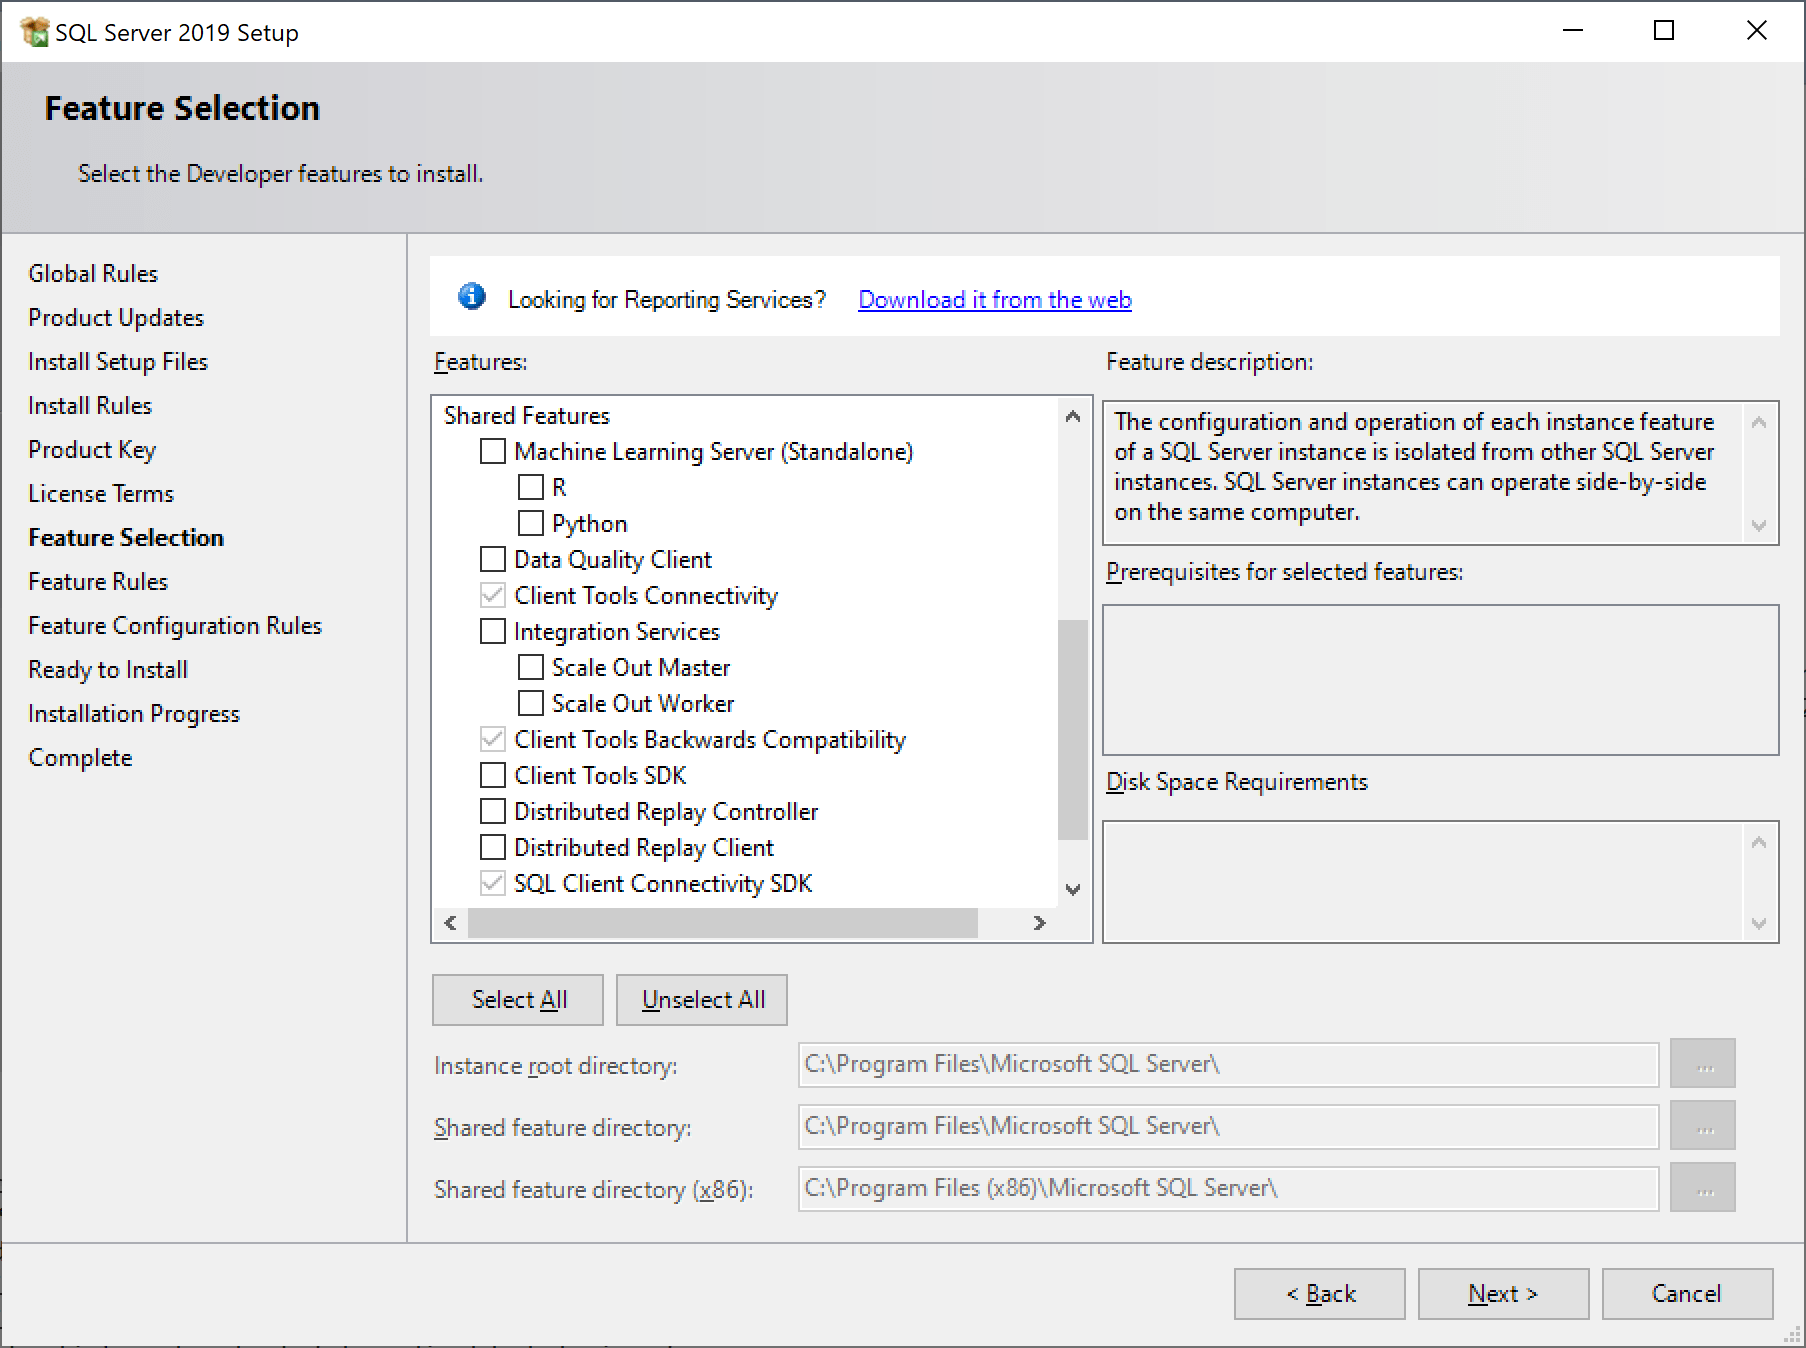
Task: Check the R feature checkbox
Action: (531, 488)
